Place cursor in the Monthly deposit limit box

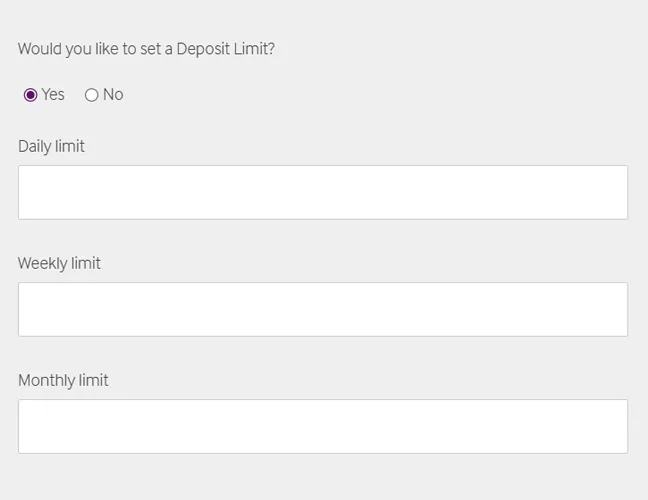coord(323,426)
